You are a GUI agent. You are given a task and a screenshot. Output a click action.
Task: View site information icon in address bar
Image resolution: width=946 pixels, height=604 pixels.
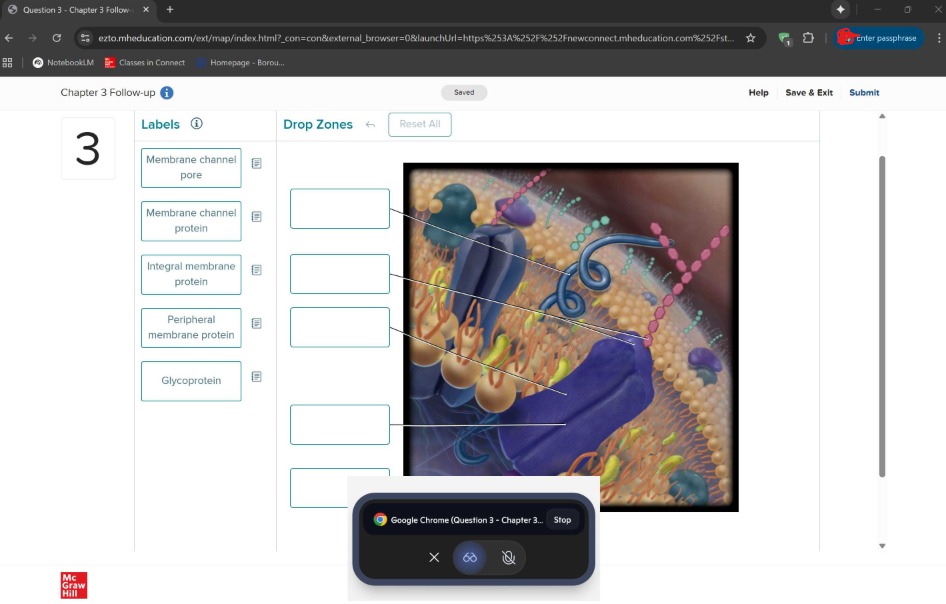pyautogui.click(x=85, y=38)
